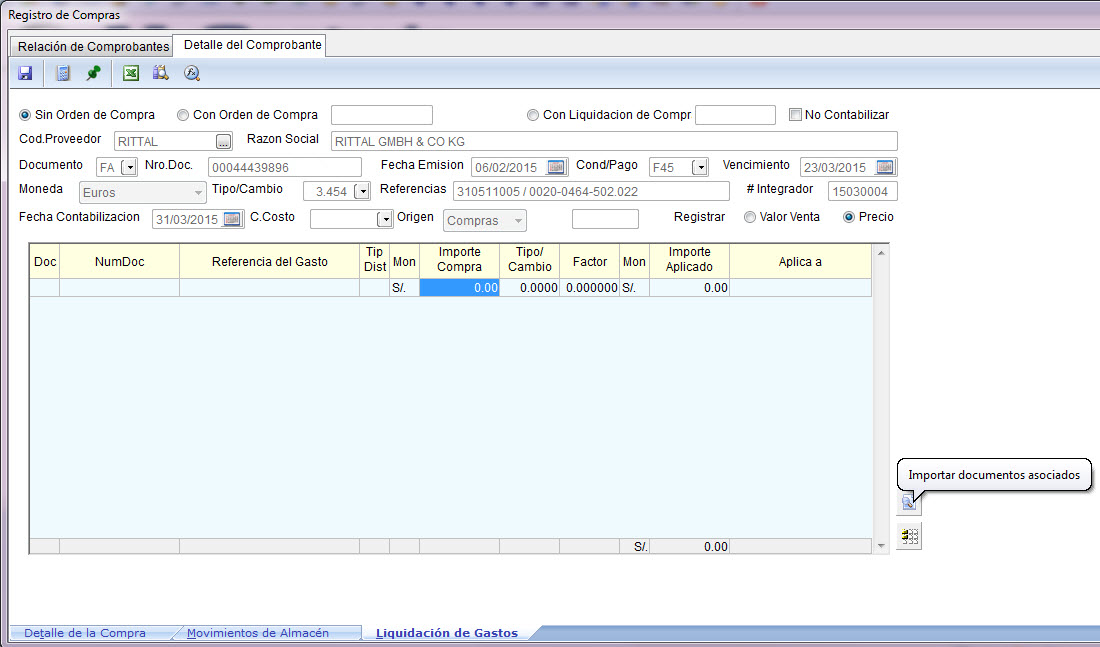Click the Importar documentos asociados icon
Image resolution: width=1100 pixels, height=647 pixels.
tap(908, 503)
